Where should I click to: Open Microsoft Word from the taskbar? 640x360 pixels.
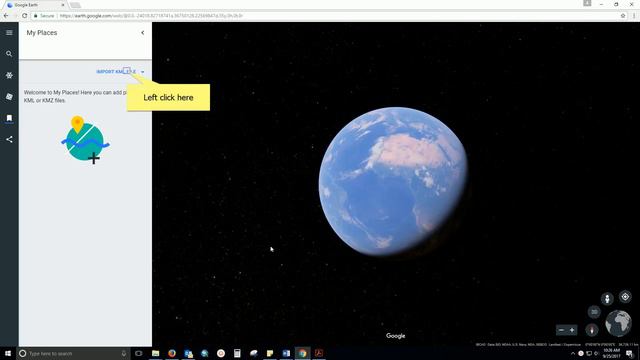tap(286, 353)
